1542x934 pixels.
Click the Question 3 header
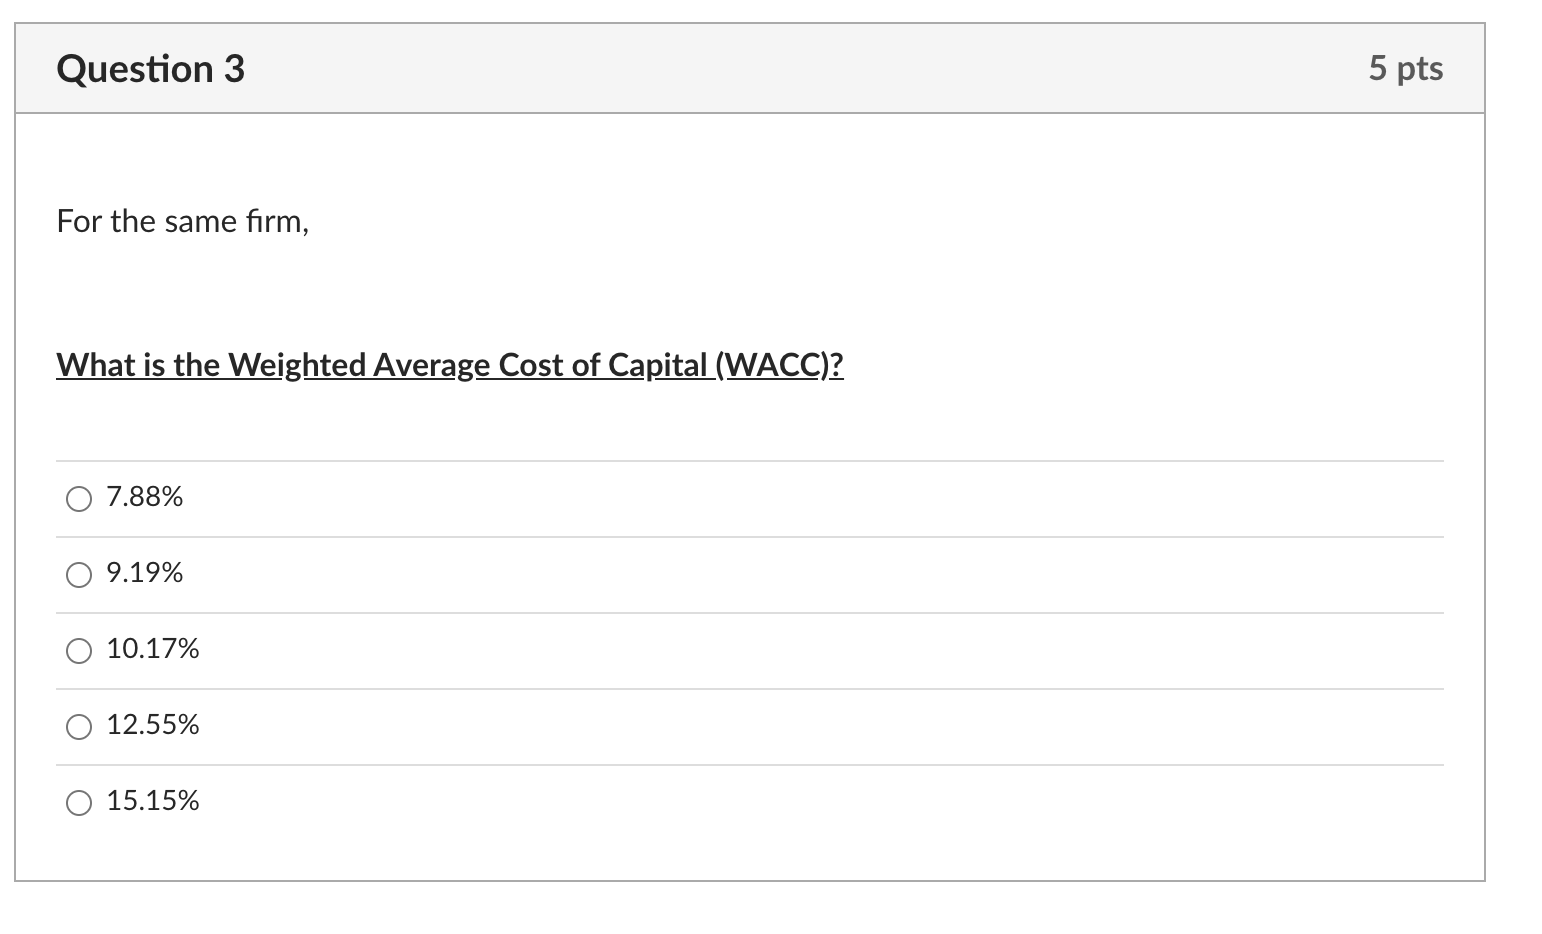[151, 68]
